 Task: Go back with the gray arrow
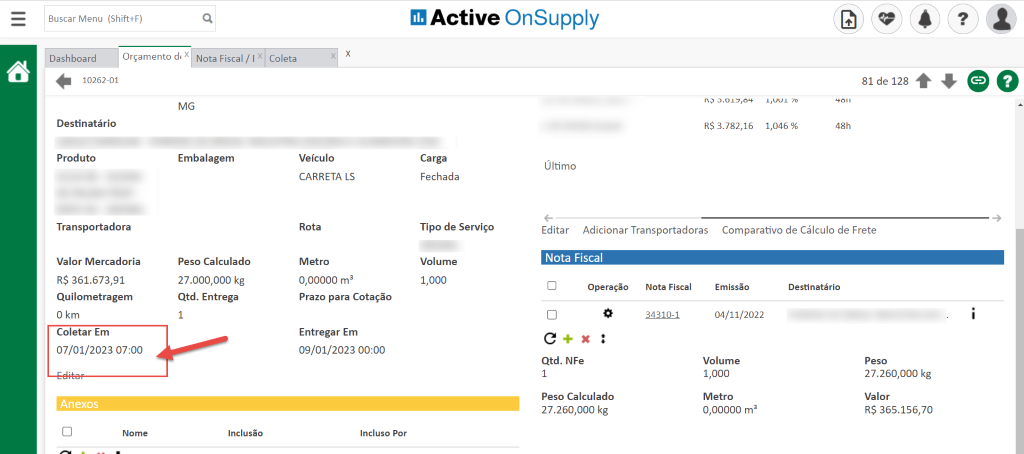[x=64, y=81]
